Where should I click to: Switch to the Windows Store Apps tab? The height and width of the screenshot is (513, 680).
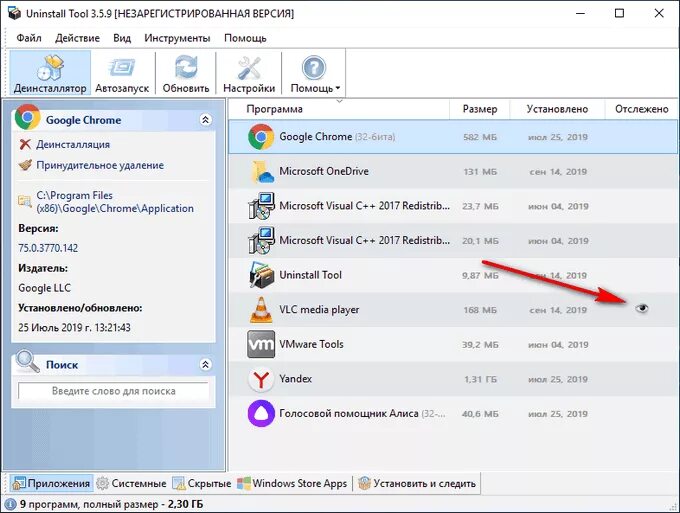click(x=292, y=483)
